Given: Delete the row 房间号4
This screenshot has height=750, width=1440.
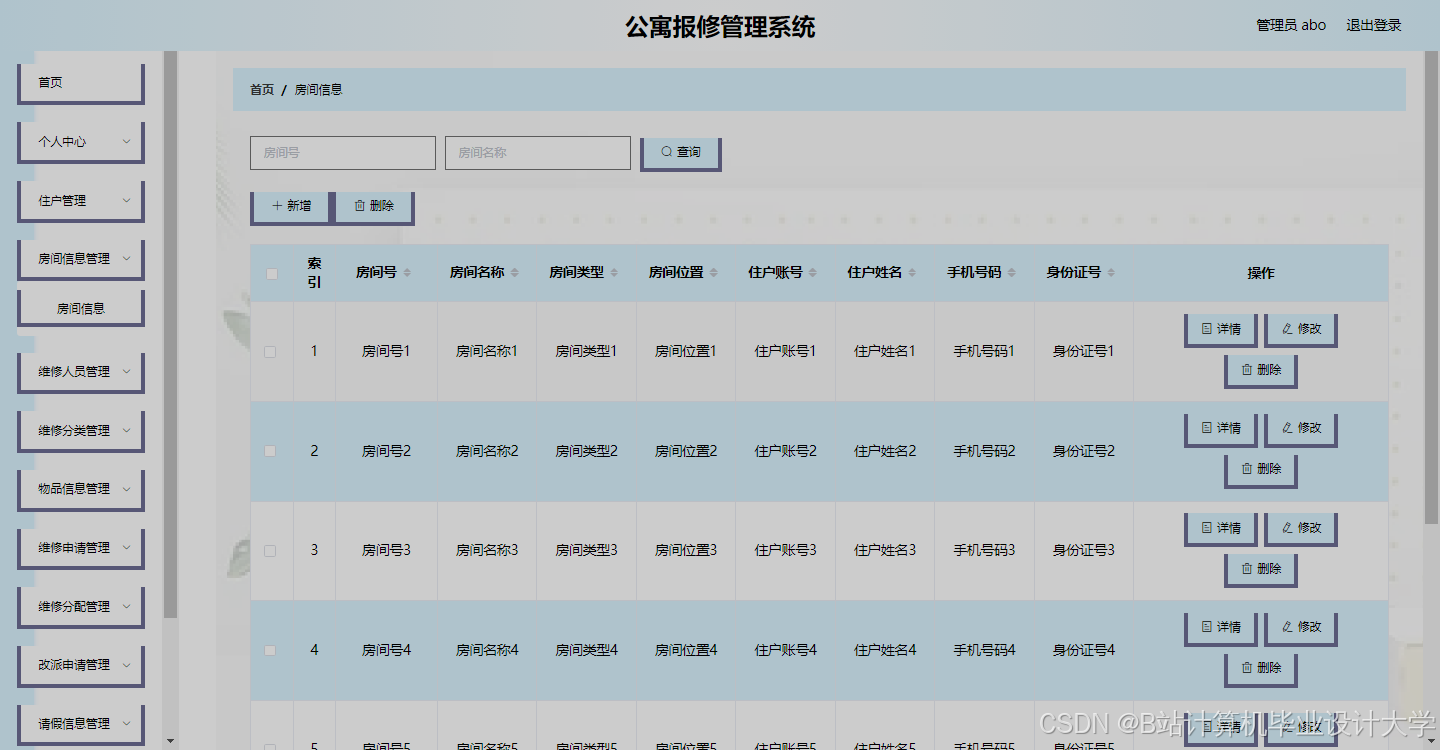Looking at the screenshot, I should 1261,668.
